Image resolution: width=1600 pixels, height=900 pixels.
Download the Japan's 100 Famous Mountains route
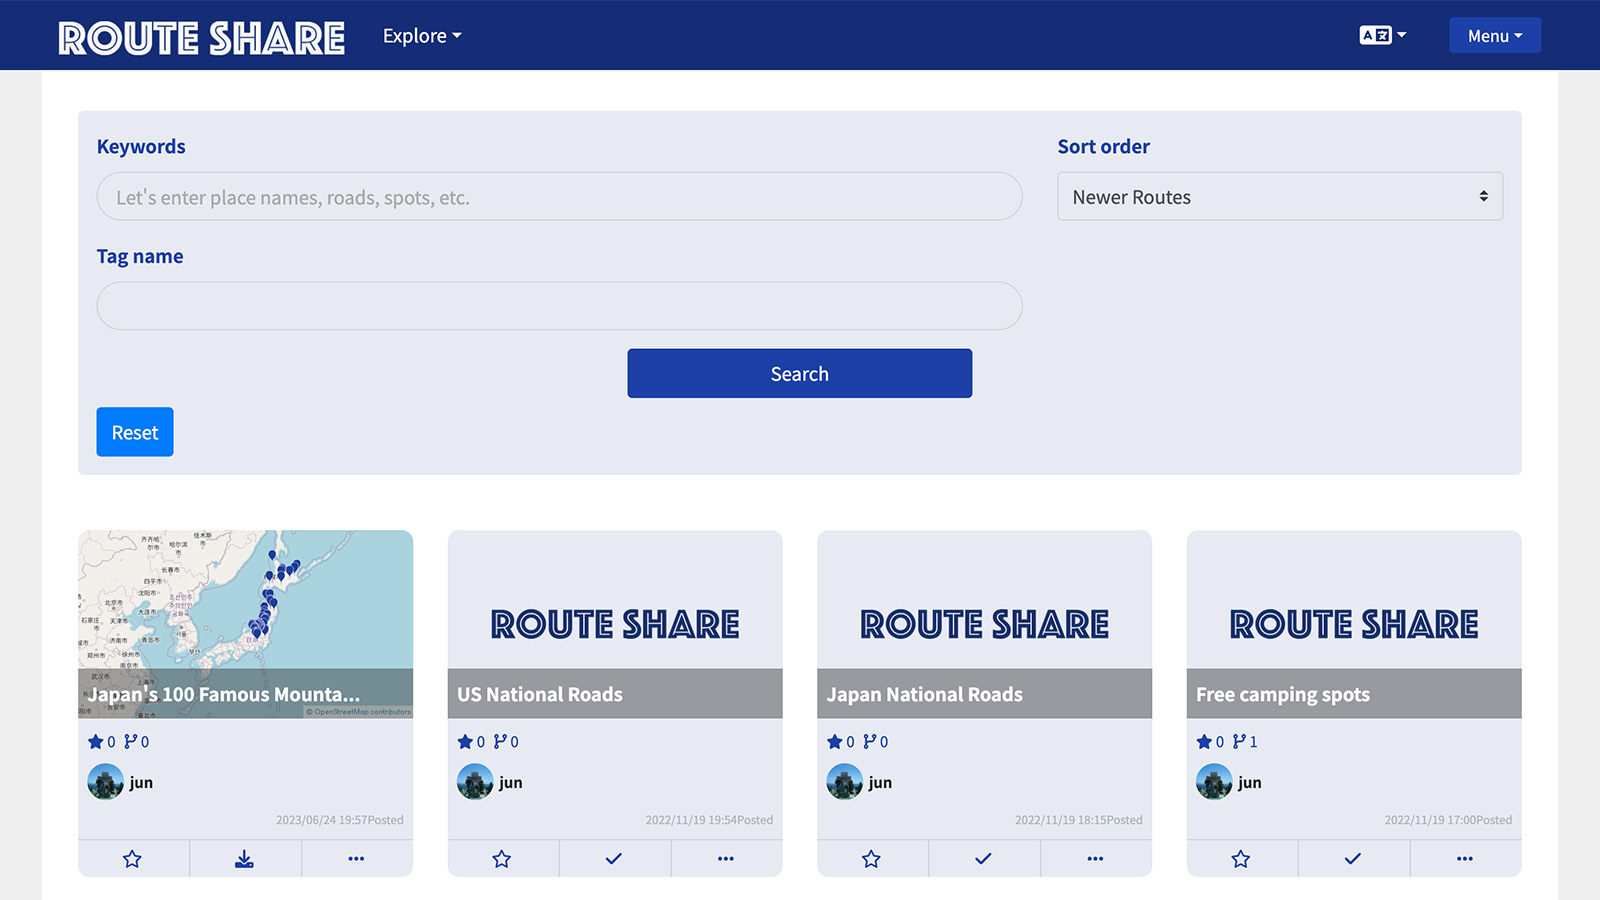[x=244, y=859]
